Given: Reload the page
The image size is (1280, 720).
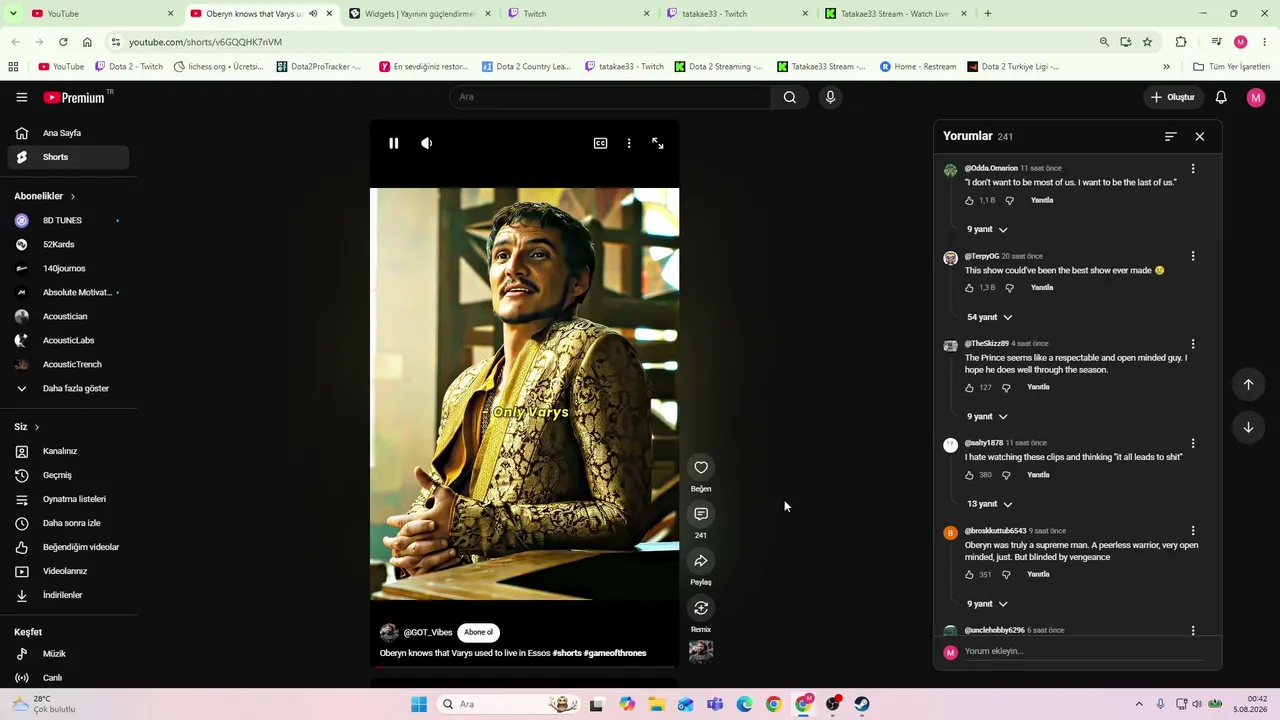Looking at the screenshot, I should [x=63, y=42].
